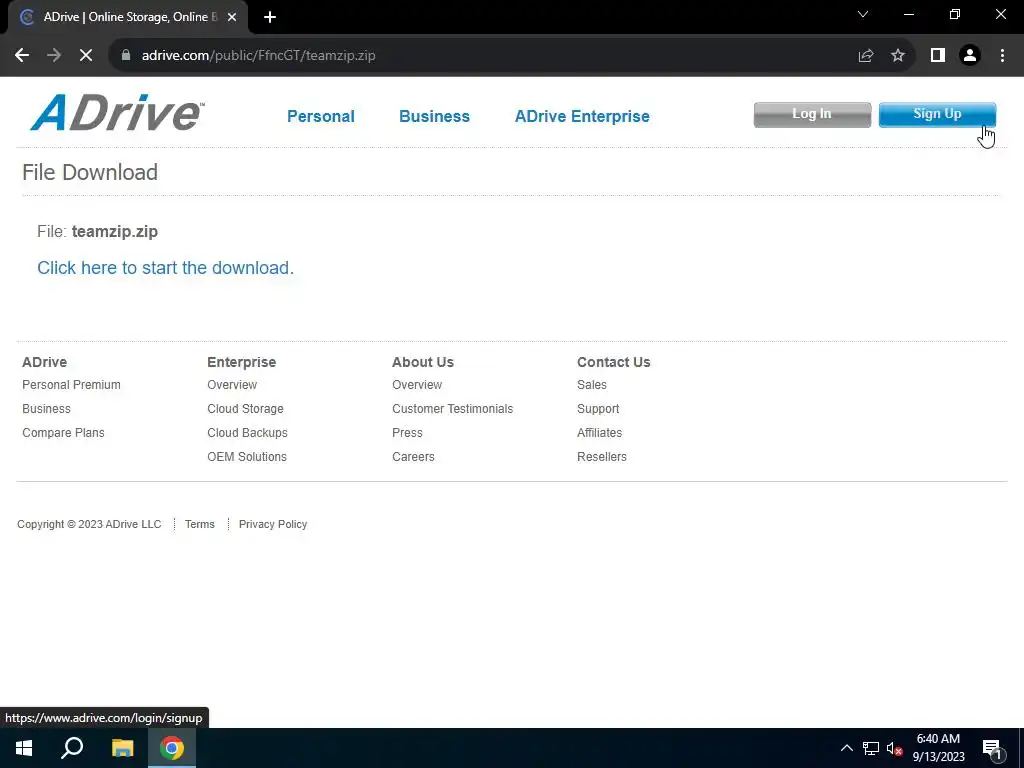Open Compare Plans link
This screenshot has width=1024, height=768.
pos(63,433)
